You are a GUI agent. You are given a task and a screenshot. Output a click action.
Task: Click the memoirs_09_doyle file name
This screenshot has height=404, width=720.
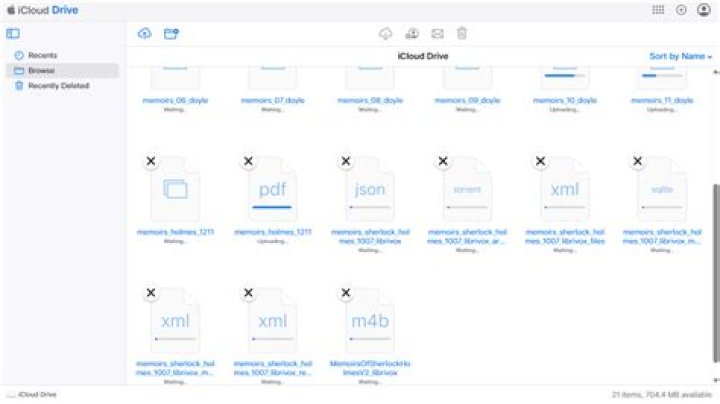click(467, 101)
